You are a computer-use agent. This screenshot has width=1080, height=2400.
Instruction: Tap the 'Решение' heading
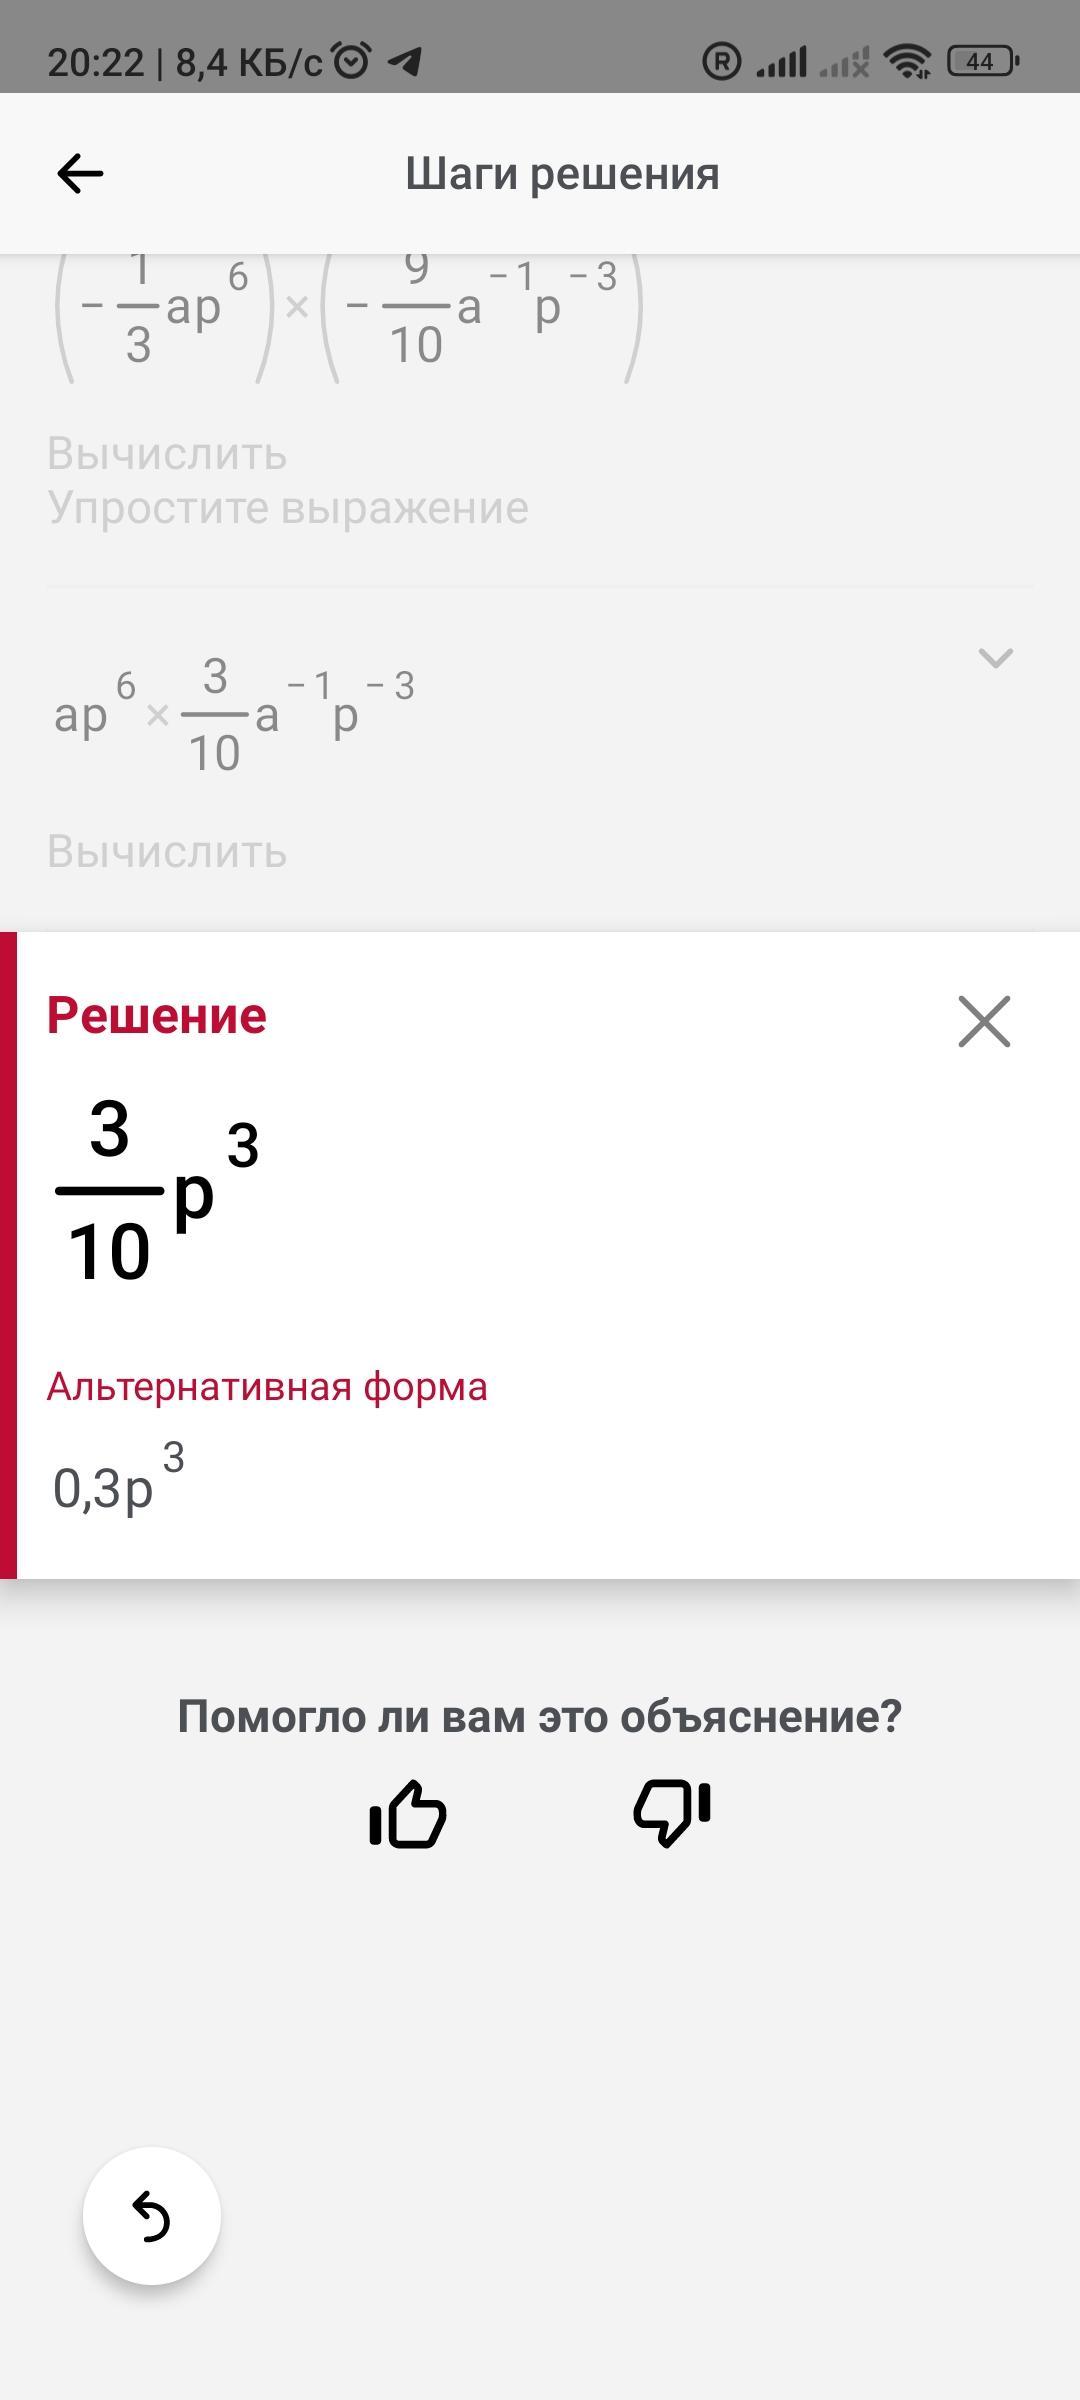pyautogui.click(x=157, y=1015)
